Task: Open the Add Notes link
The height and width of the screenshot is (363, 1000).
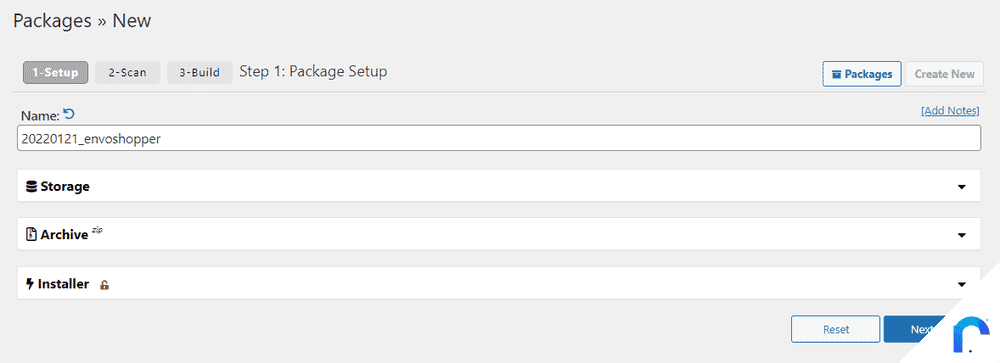Action: (950, 110)
